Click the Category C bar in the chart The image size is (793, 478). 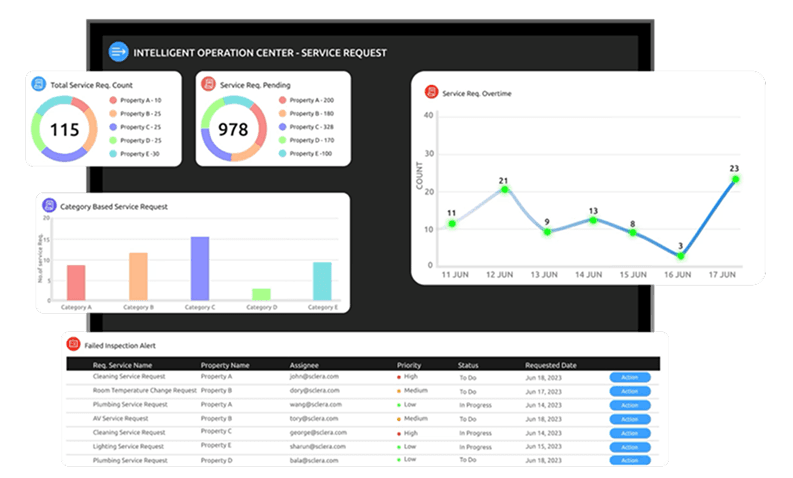click(199, 267)
